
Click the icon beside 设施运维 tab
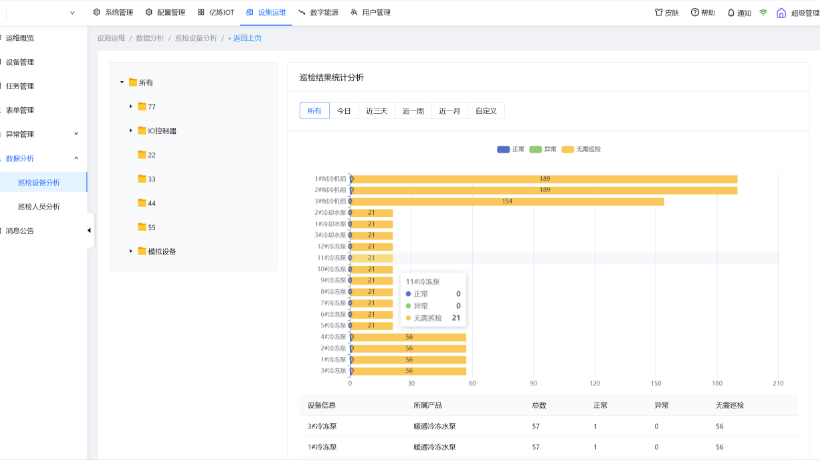pos(249,12)
